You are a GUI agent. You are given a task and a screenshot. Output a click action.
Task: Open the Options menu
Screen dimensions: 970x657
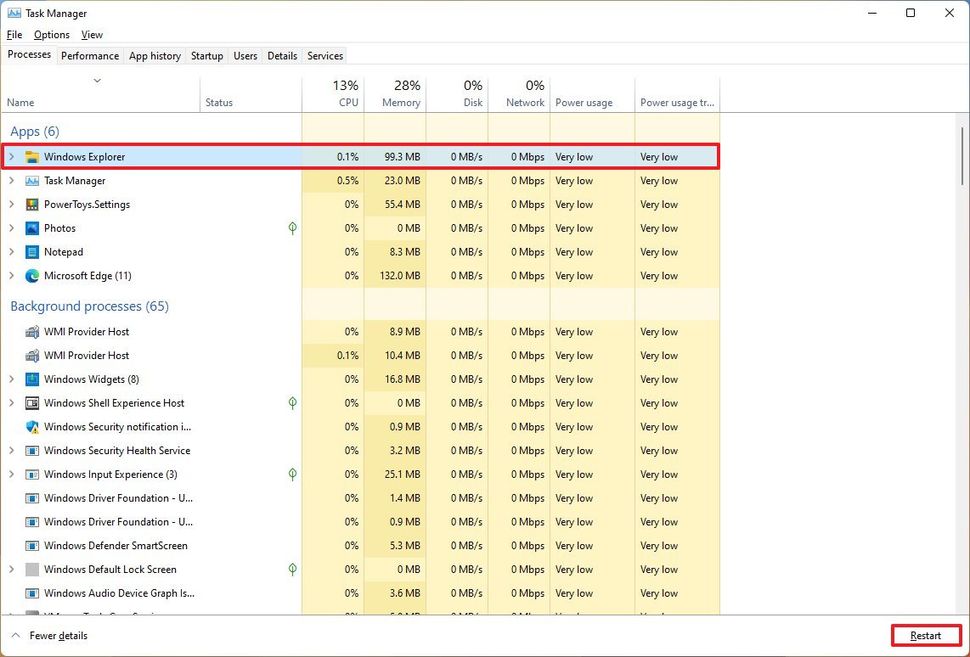[x=51, y=34]
